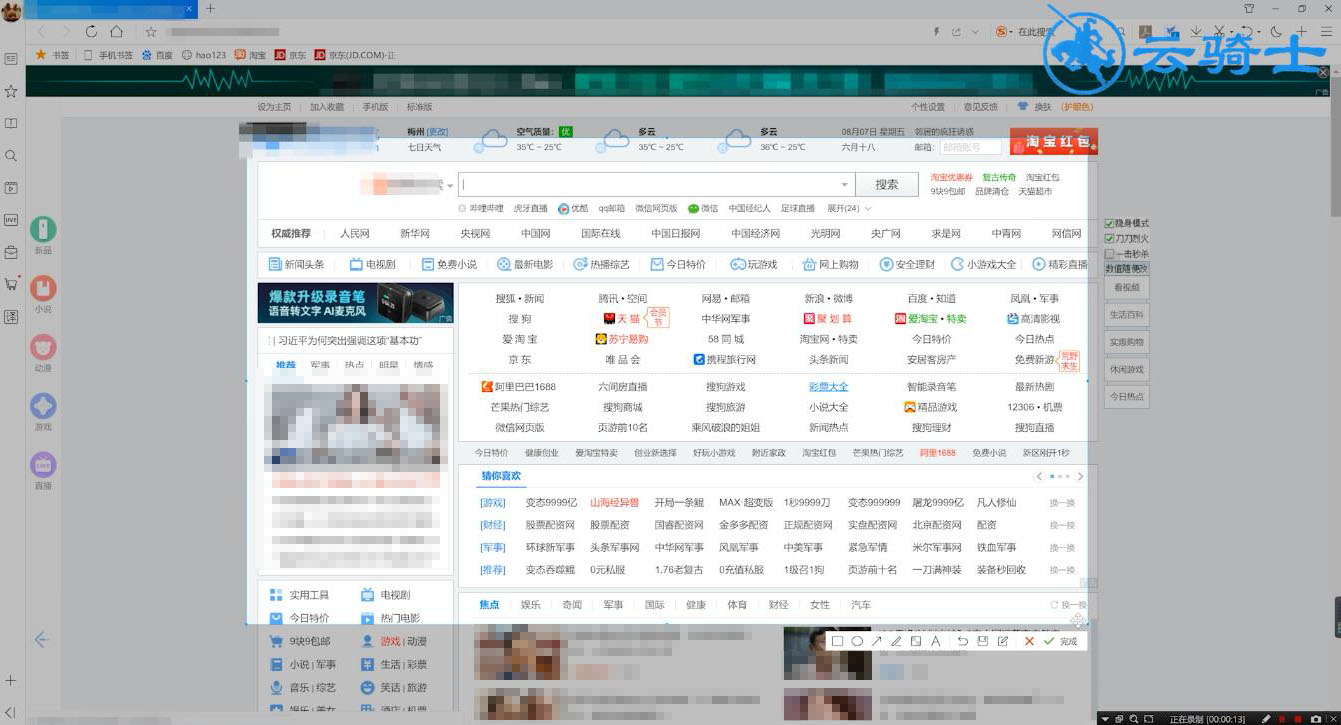Bookmark this page with the star icon
Screen dimensions: 1341x725
point(151,32)
